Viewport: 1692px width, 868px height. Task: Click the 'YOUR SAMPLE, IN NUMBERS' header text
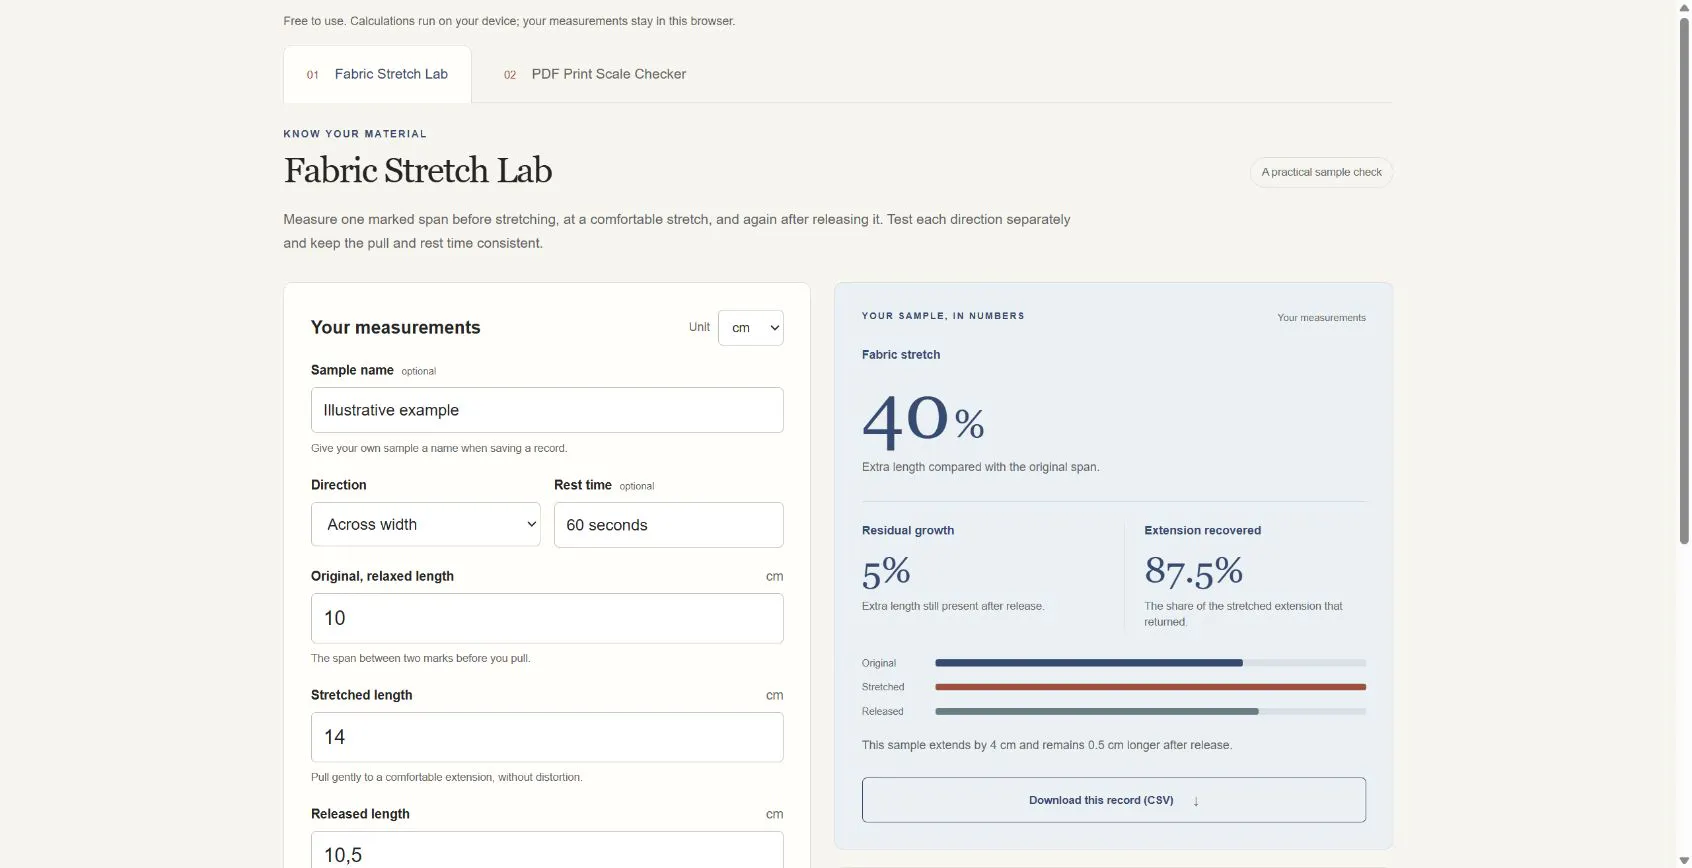(x=943, y=316)
